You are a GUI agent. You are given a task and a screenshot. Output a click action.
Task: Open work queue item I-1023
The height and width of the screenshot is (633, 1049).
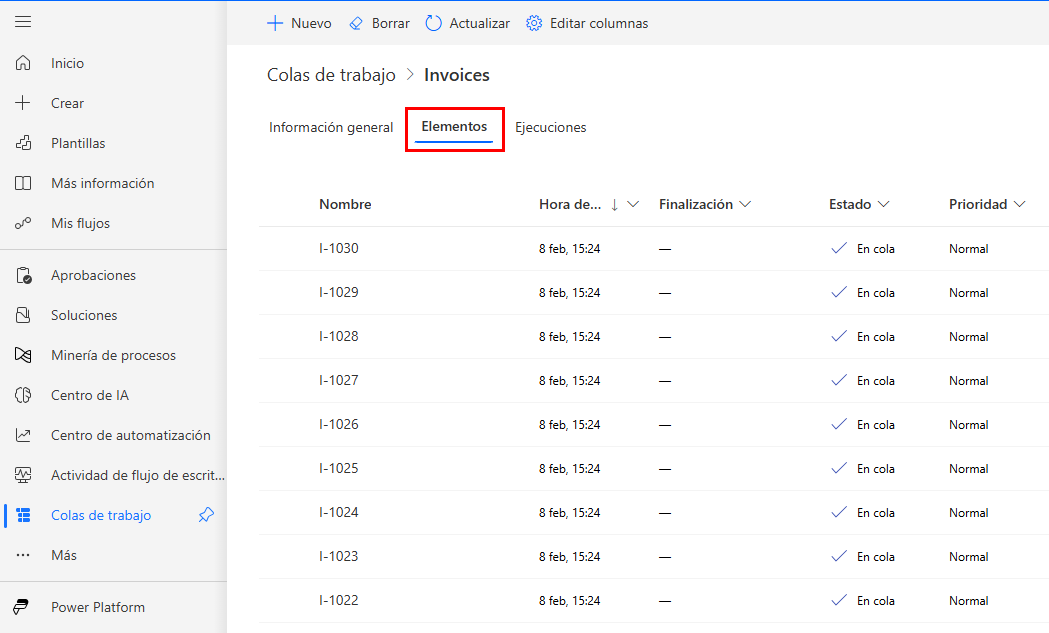point(339,557)
